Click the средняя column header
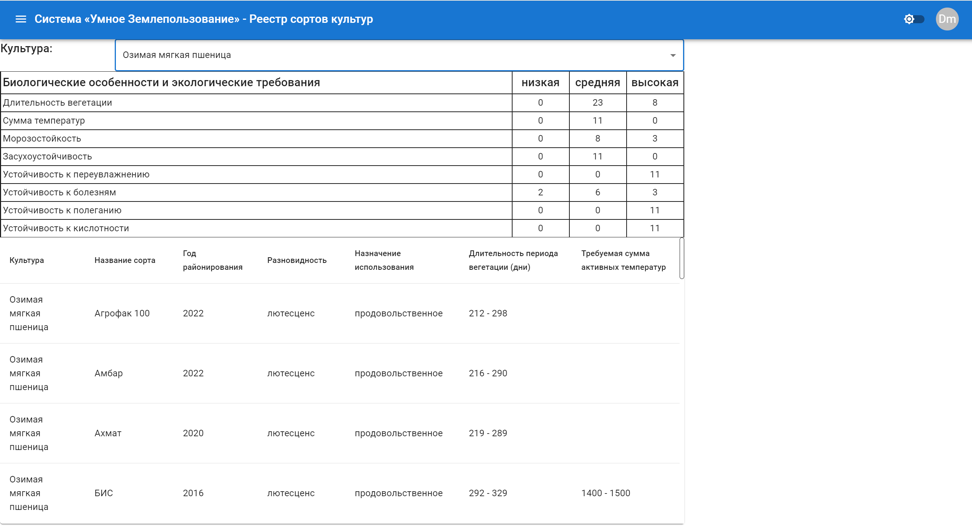The width and height of the screenshot is (972, 531). click(598, 82)
